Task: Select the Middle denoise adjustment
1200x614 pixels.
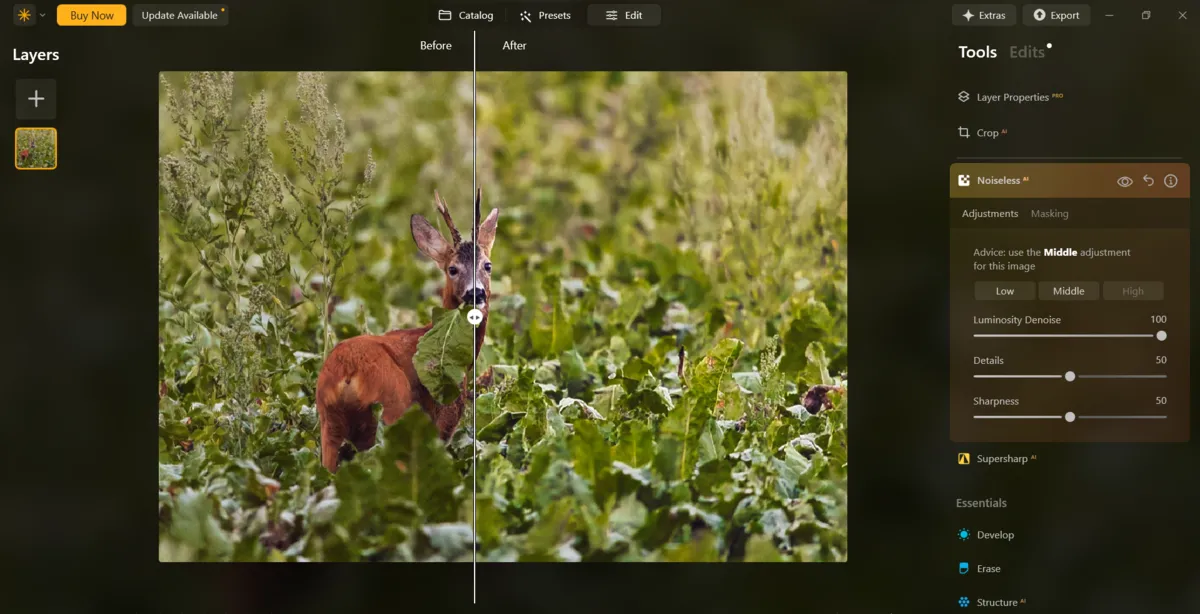Action: tap(1068, 290)
